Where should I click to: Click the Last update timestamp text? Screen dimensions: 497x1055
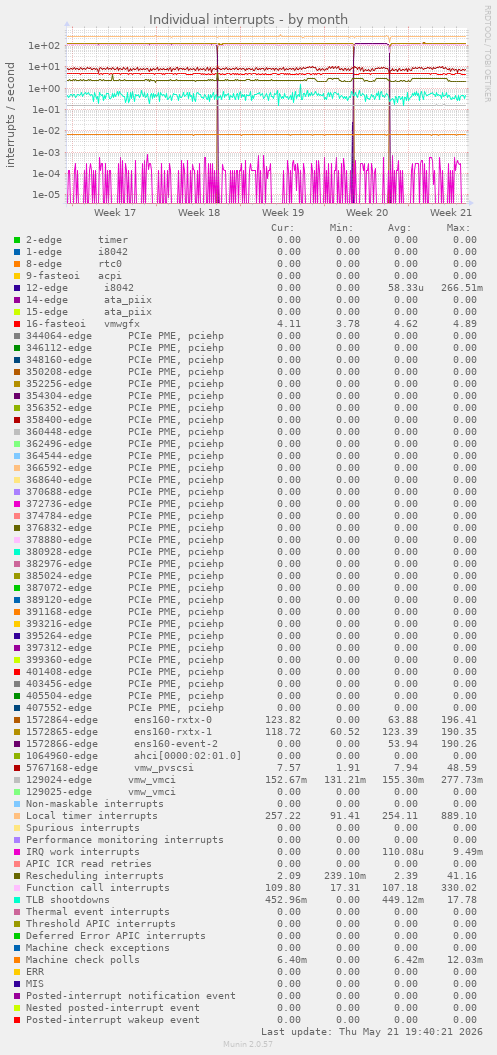[x=373, y=1031]
